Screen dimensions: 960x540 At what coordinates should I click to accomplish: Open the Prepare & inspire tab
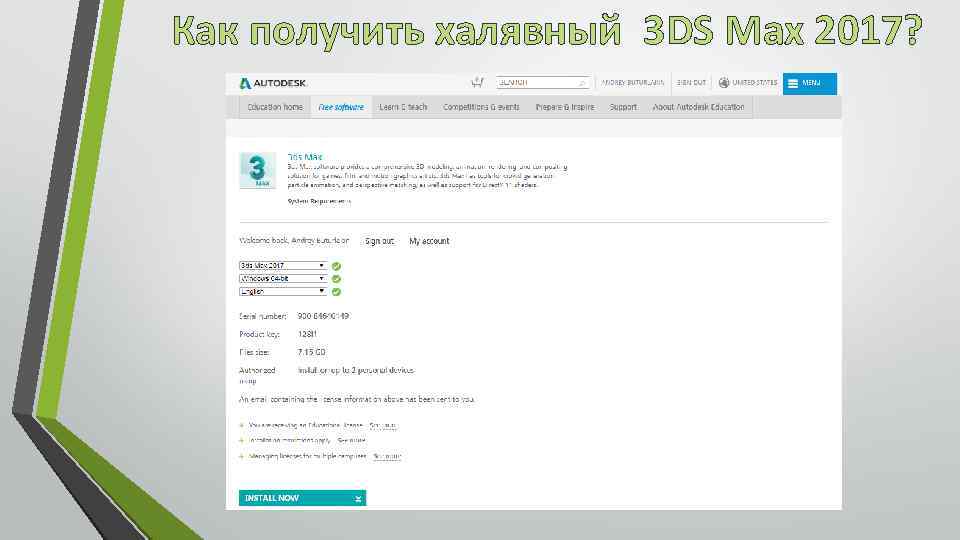[x=564, y=107]
